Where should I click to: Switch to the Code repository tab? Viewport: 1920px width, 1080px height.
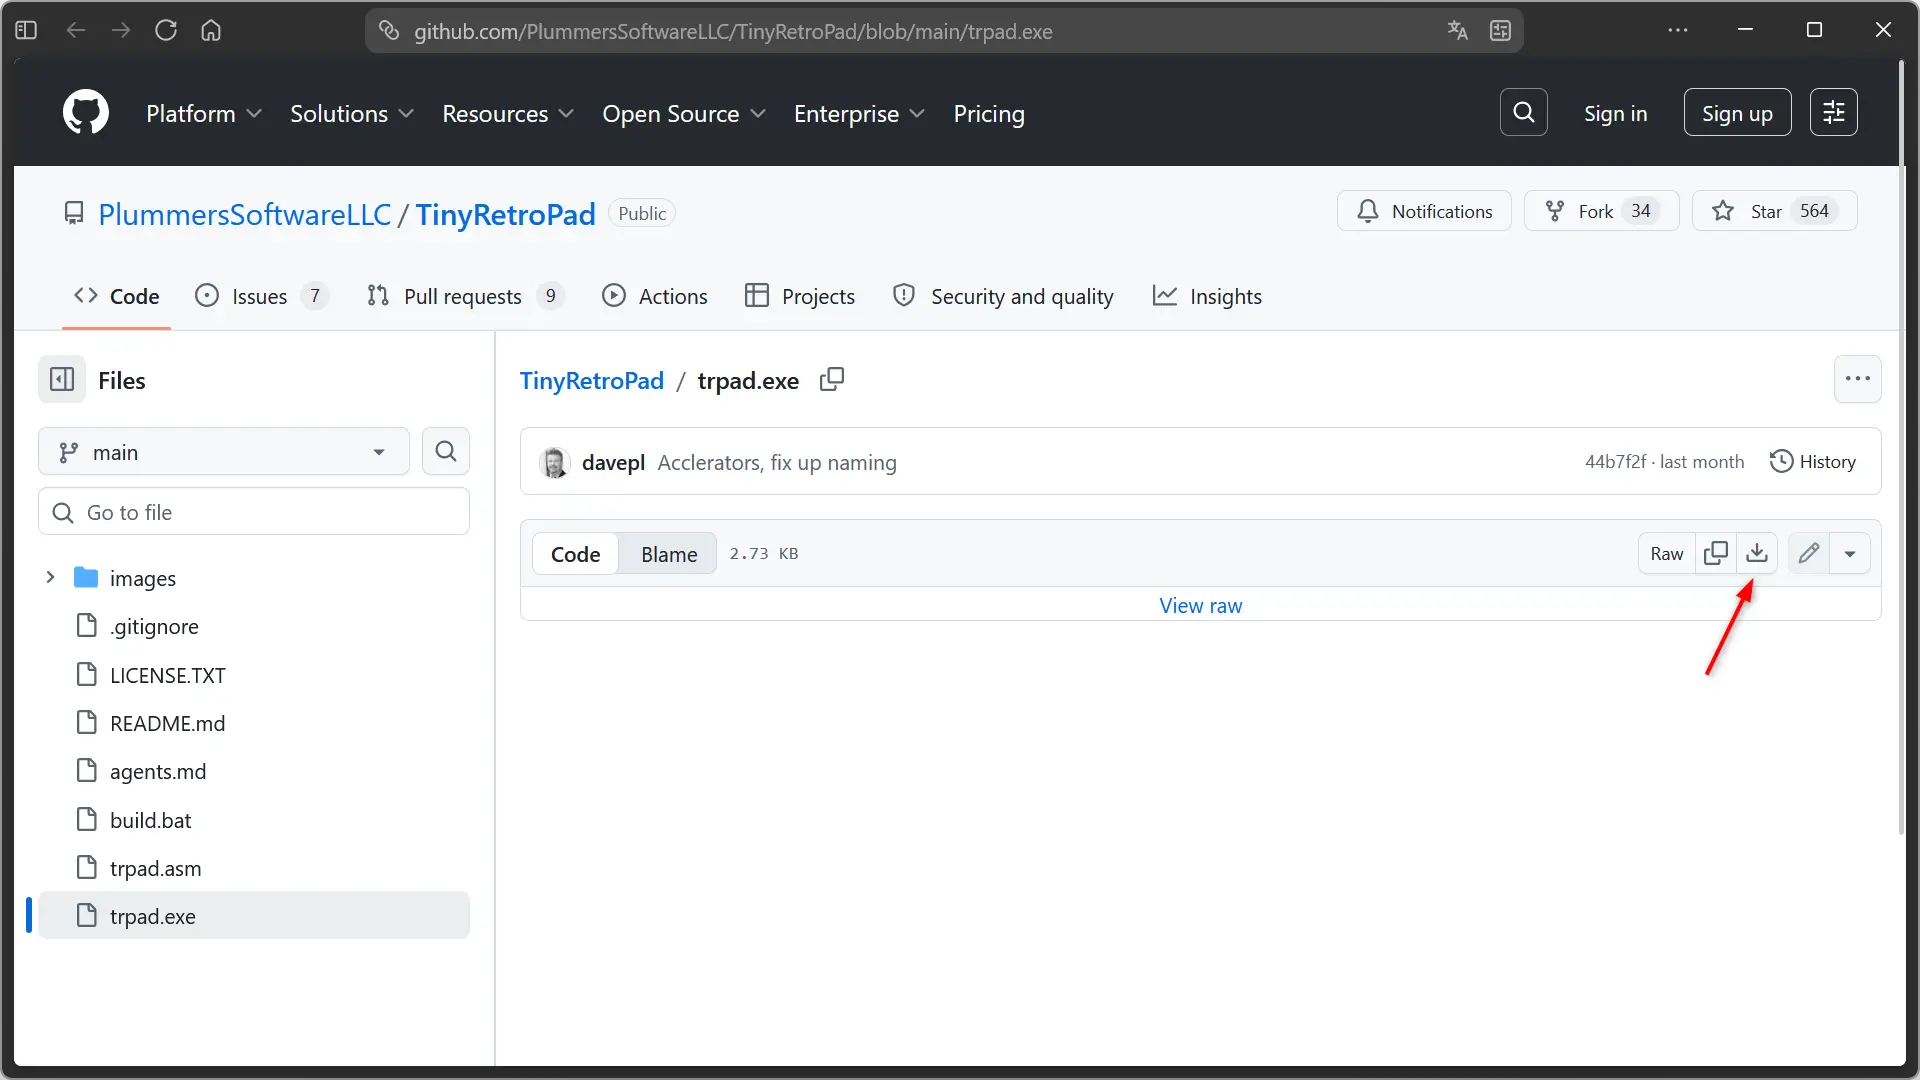(x=116, y=296)
